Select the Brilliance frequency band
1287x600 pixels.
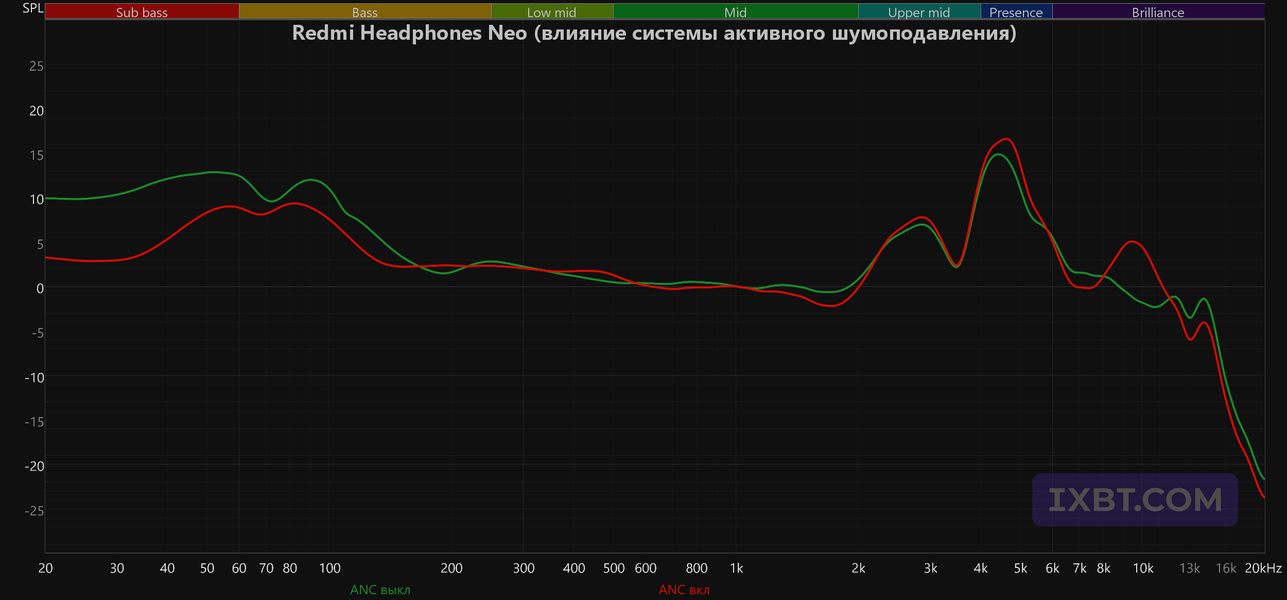tap(1158, 12)
